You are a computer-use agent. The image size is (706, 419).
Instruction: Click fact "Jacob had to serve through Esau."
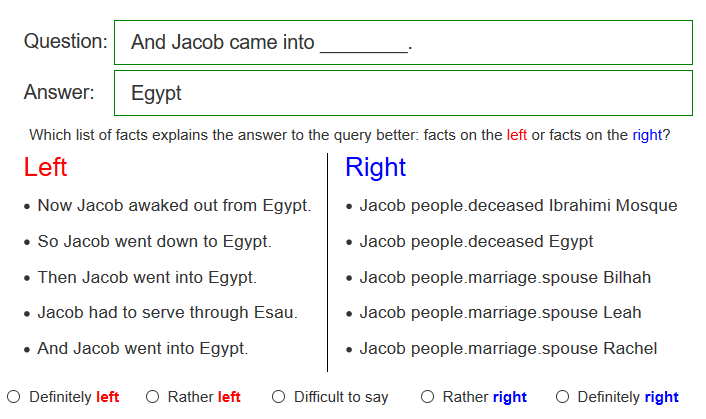pos(167,313)
